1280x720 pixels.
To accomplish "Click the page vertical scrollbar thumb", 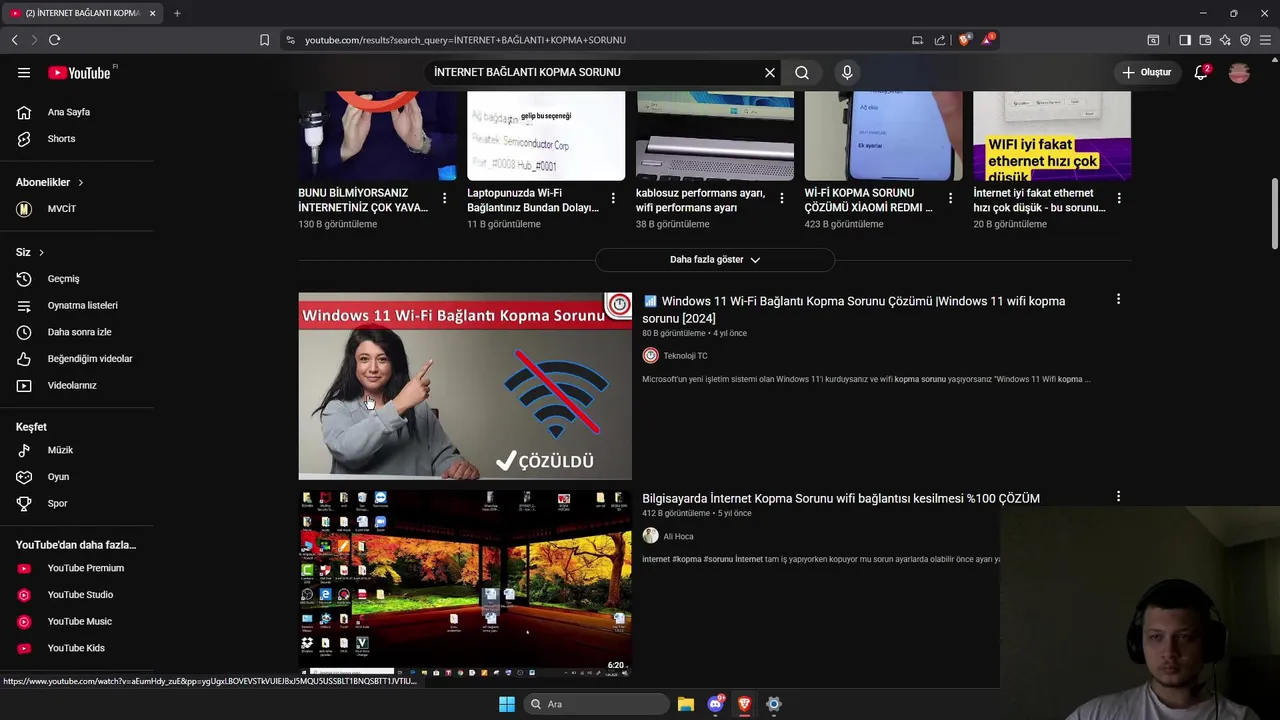I will coord(1274,214).
